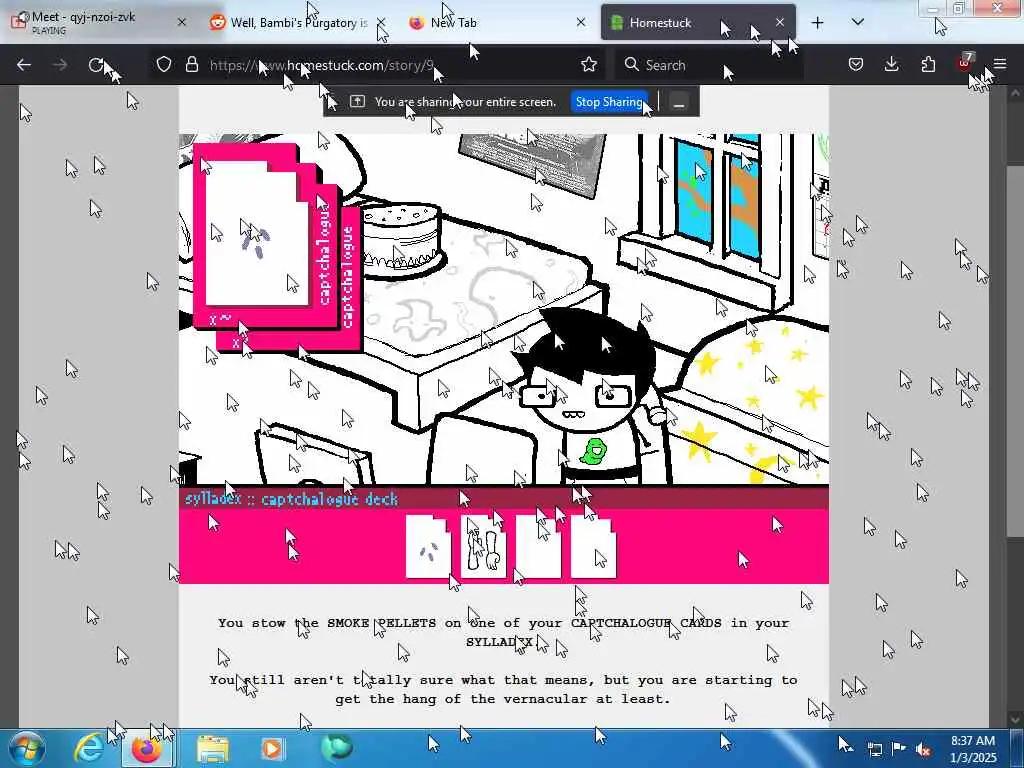Click the word SMOKE PELLETS in the text
Image resolution: width=1024 pixels, height=768 pixels.
[381, 623]
